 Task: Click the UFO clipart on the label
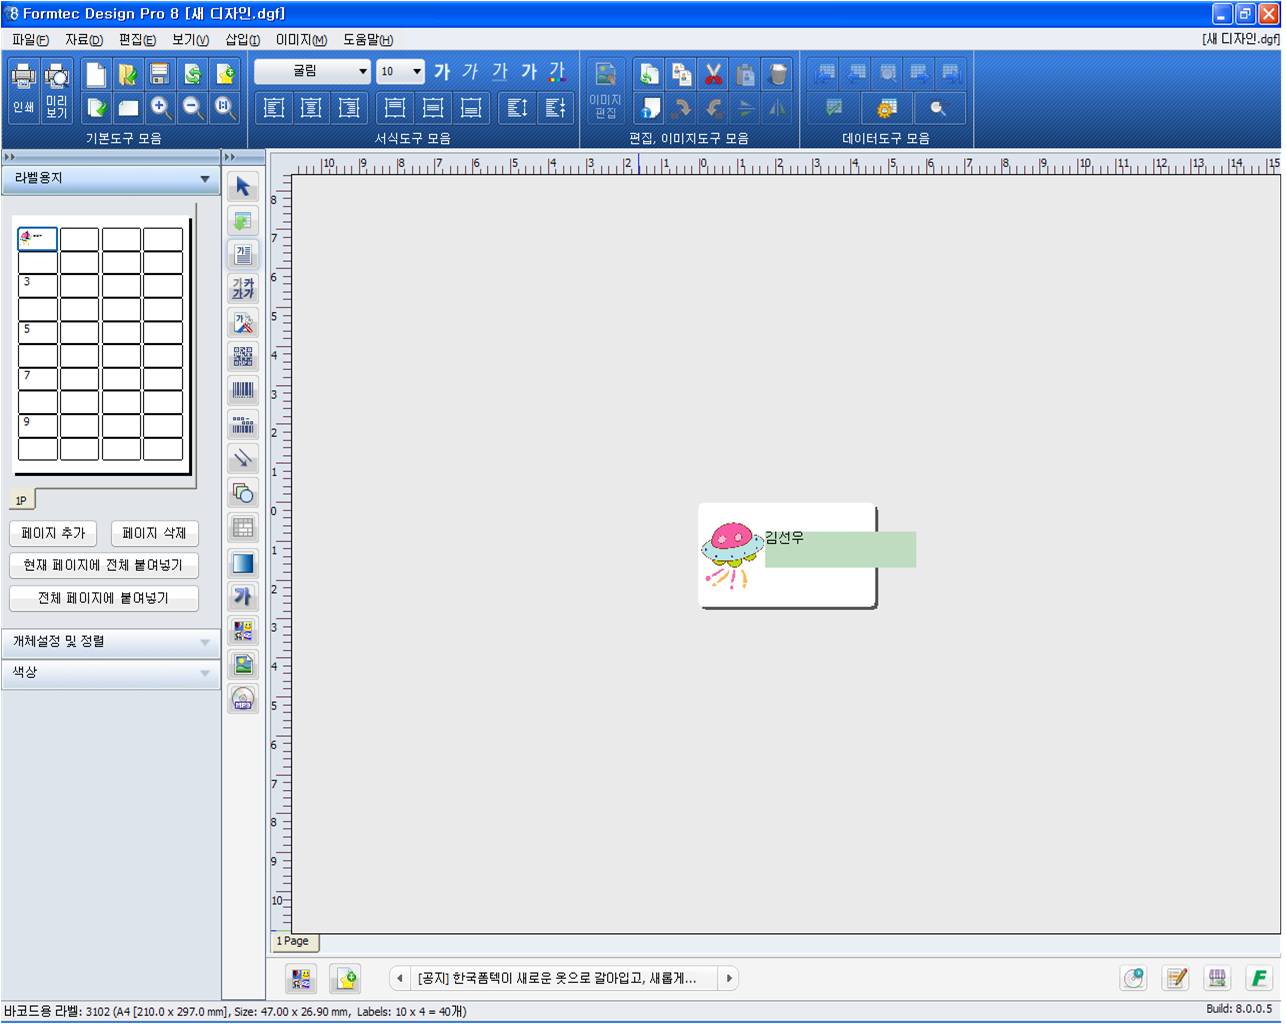click(732, 554)
